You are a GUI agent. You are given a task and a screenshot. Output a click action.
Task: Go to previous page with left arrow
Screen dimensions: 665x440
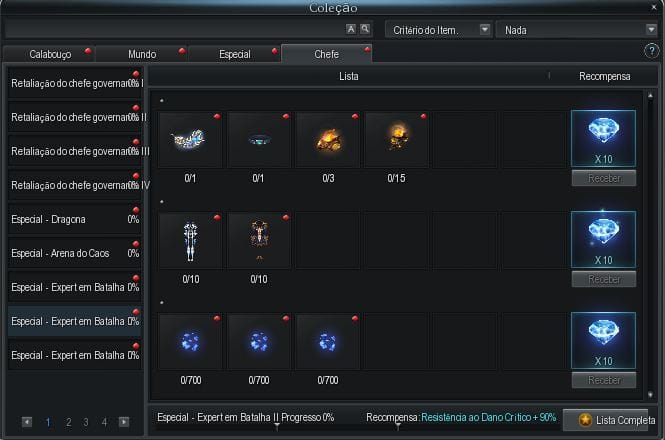27,422
